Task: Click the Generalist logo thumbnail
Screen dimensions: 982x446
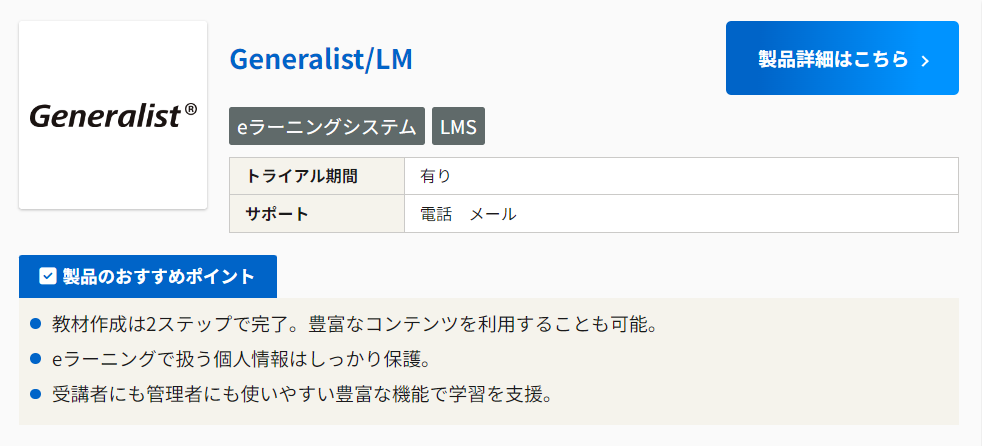Action: (113, 115)
